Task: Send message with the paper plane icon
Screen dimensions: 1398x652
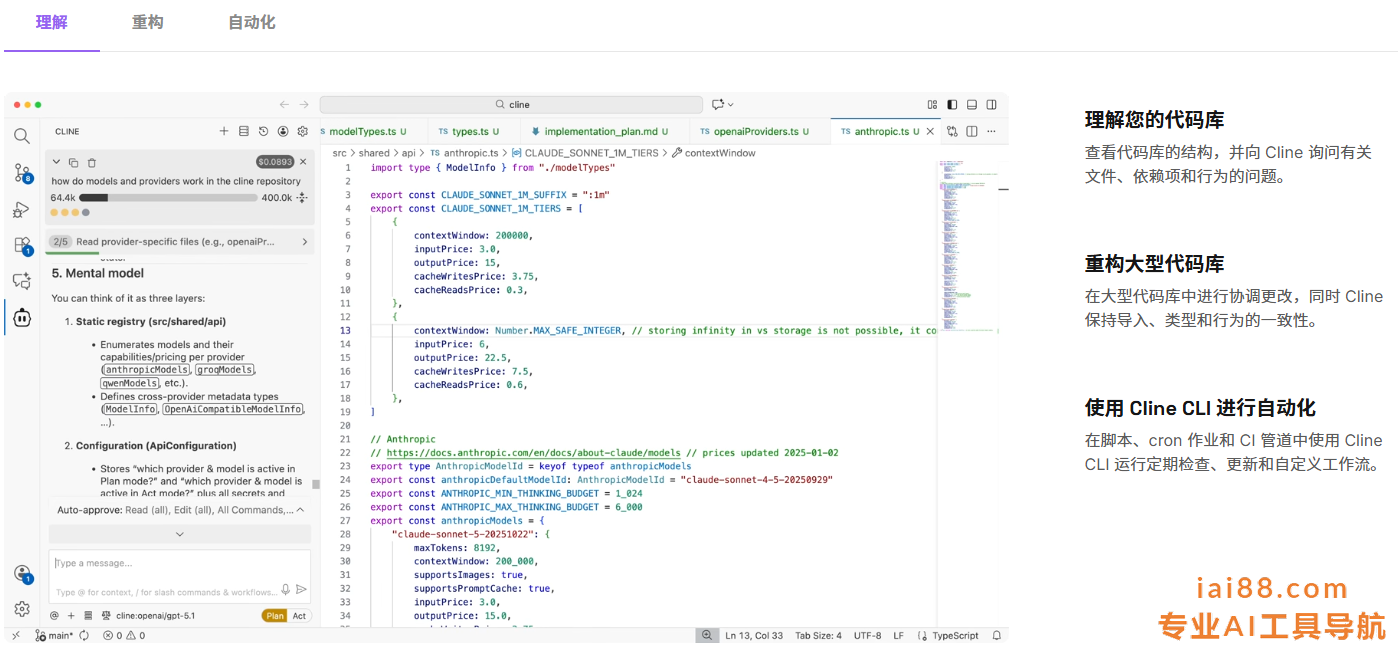Action: (301, 590)
